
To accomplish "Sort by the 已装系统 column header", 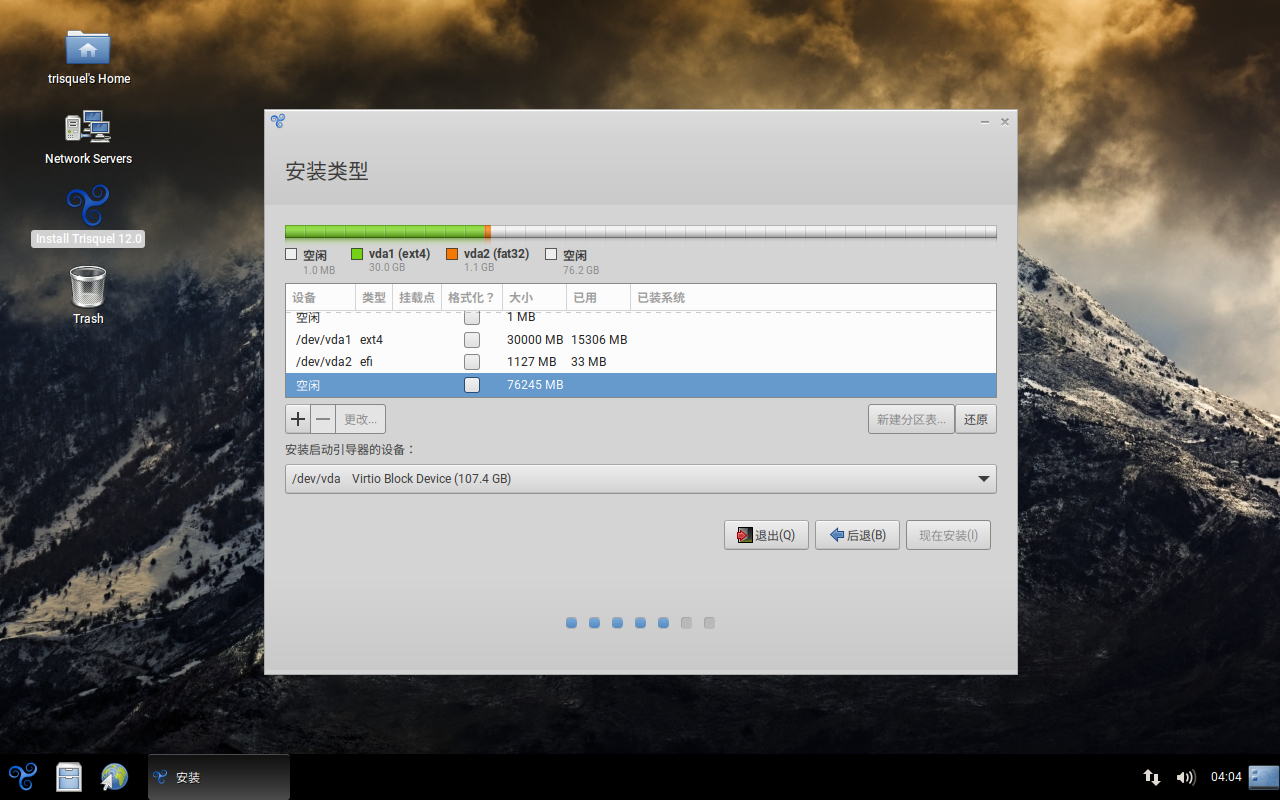I will [813, 298].
